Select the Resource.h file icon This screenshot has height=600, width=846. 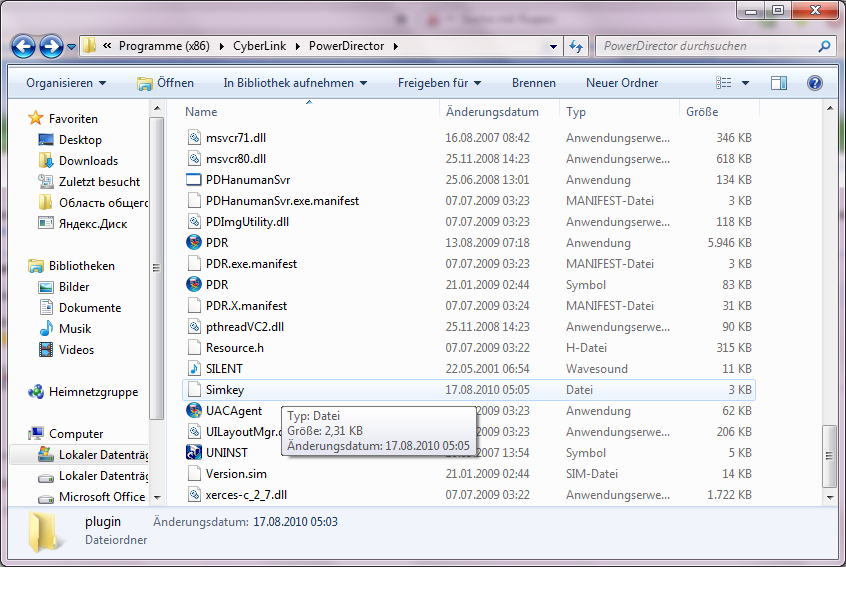tap(194, 348)
